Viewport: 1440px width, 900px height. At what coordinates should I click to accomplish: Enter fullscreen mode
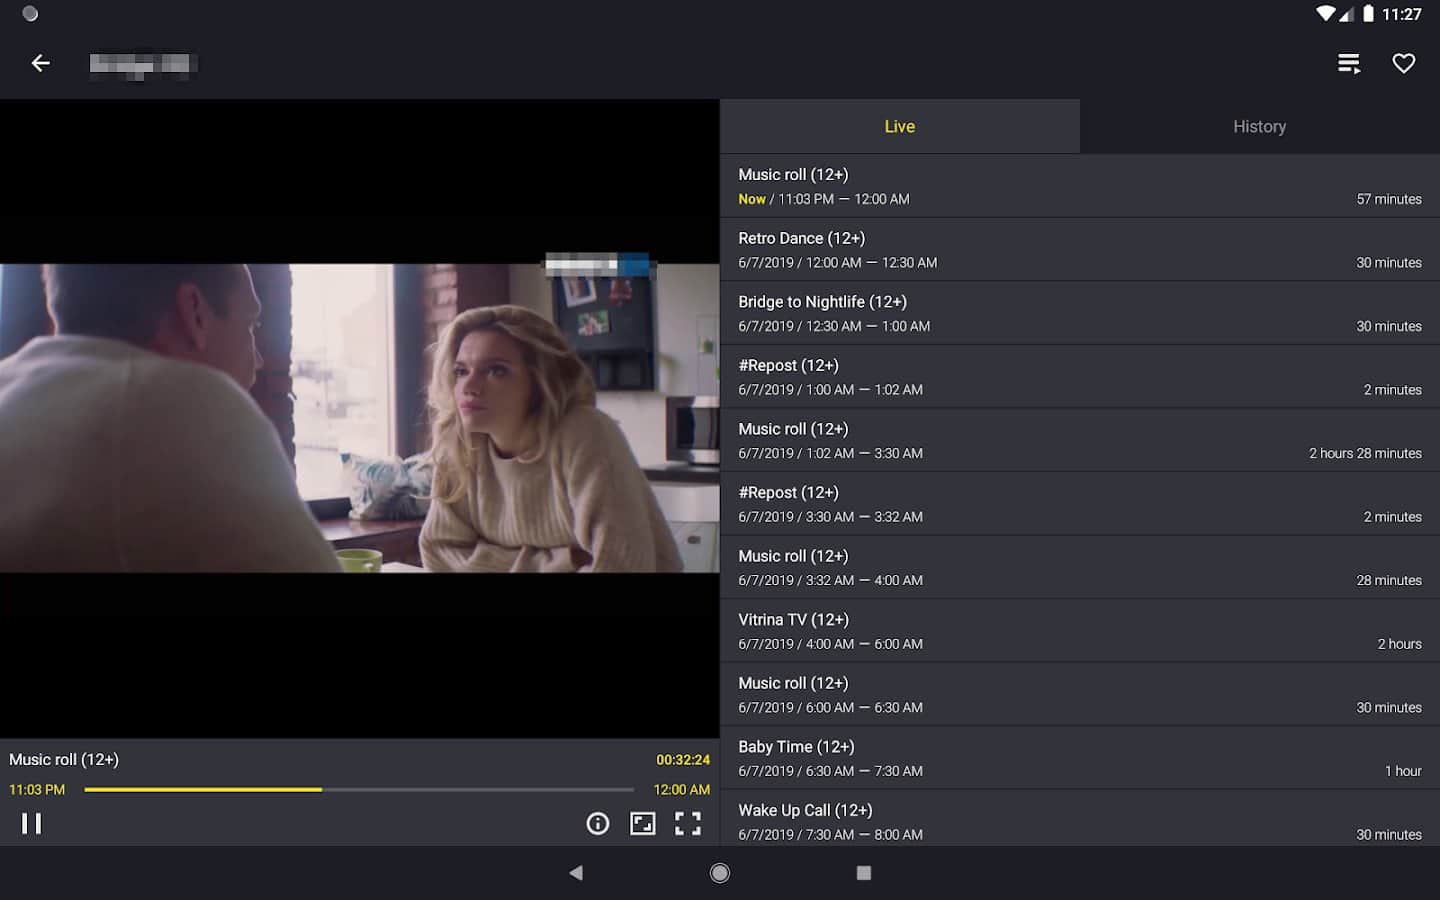[688, 823]
